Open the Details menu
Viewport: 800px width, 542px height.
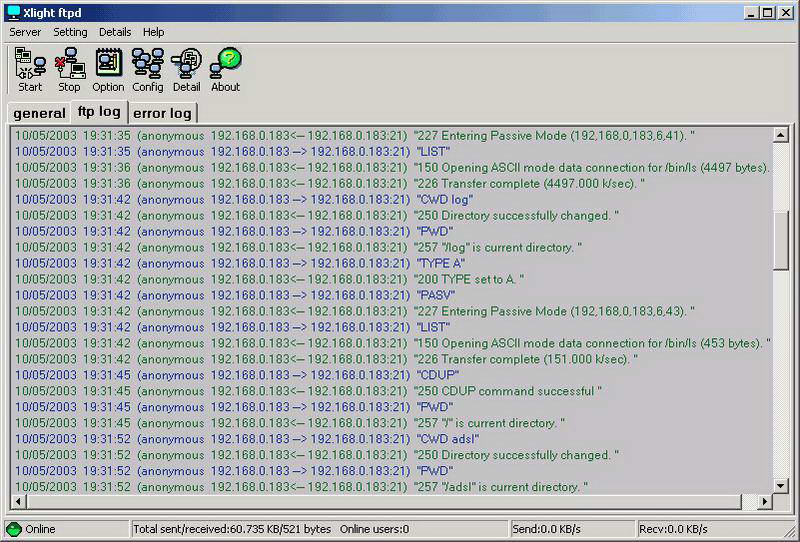115,32
